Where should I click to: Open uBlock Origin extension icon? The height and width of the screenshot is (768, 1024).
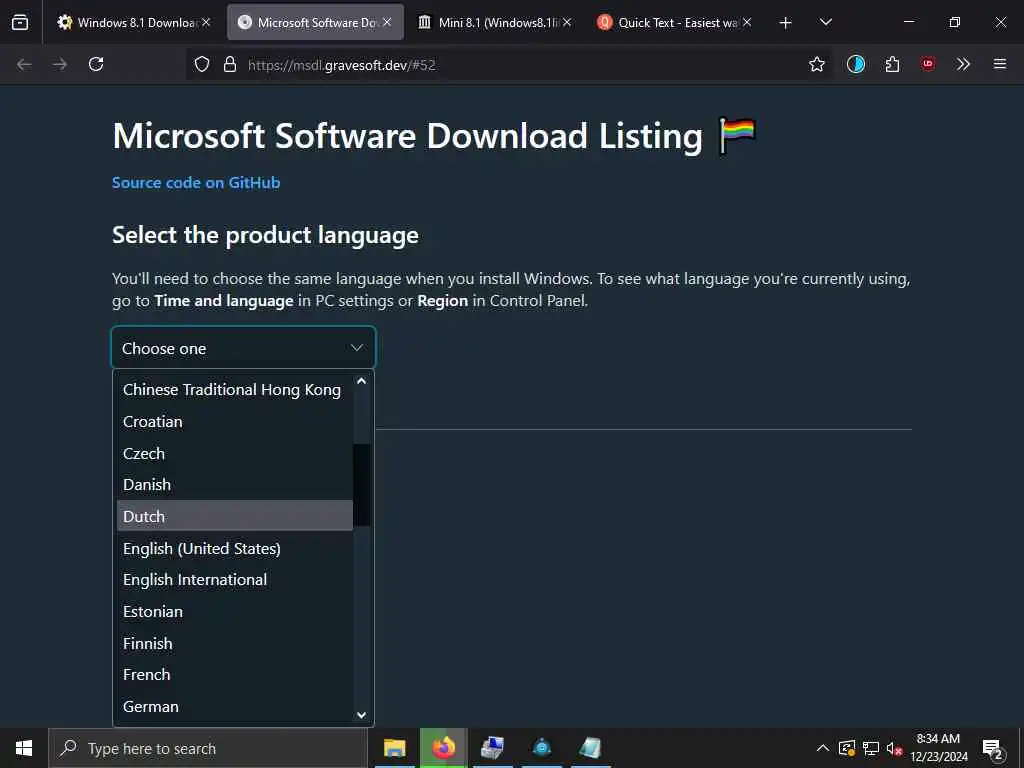pos(927,64)
